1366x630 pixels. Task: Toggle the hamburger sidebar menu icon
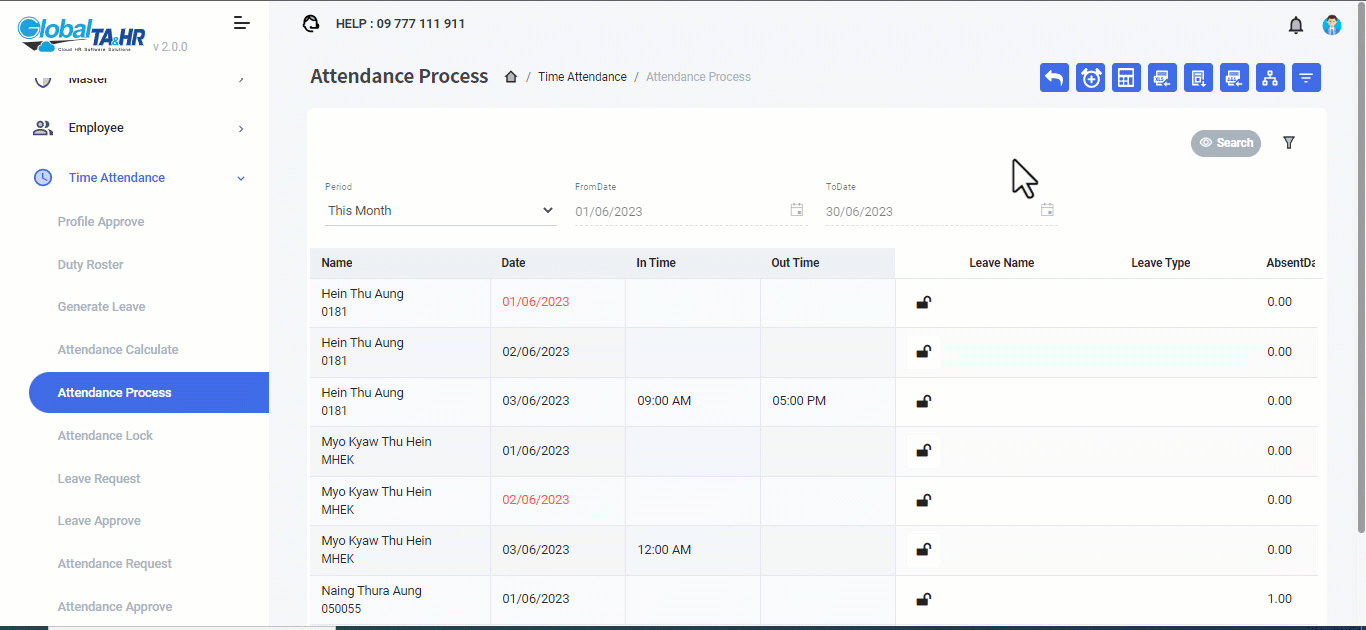tap(241, 23)
